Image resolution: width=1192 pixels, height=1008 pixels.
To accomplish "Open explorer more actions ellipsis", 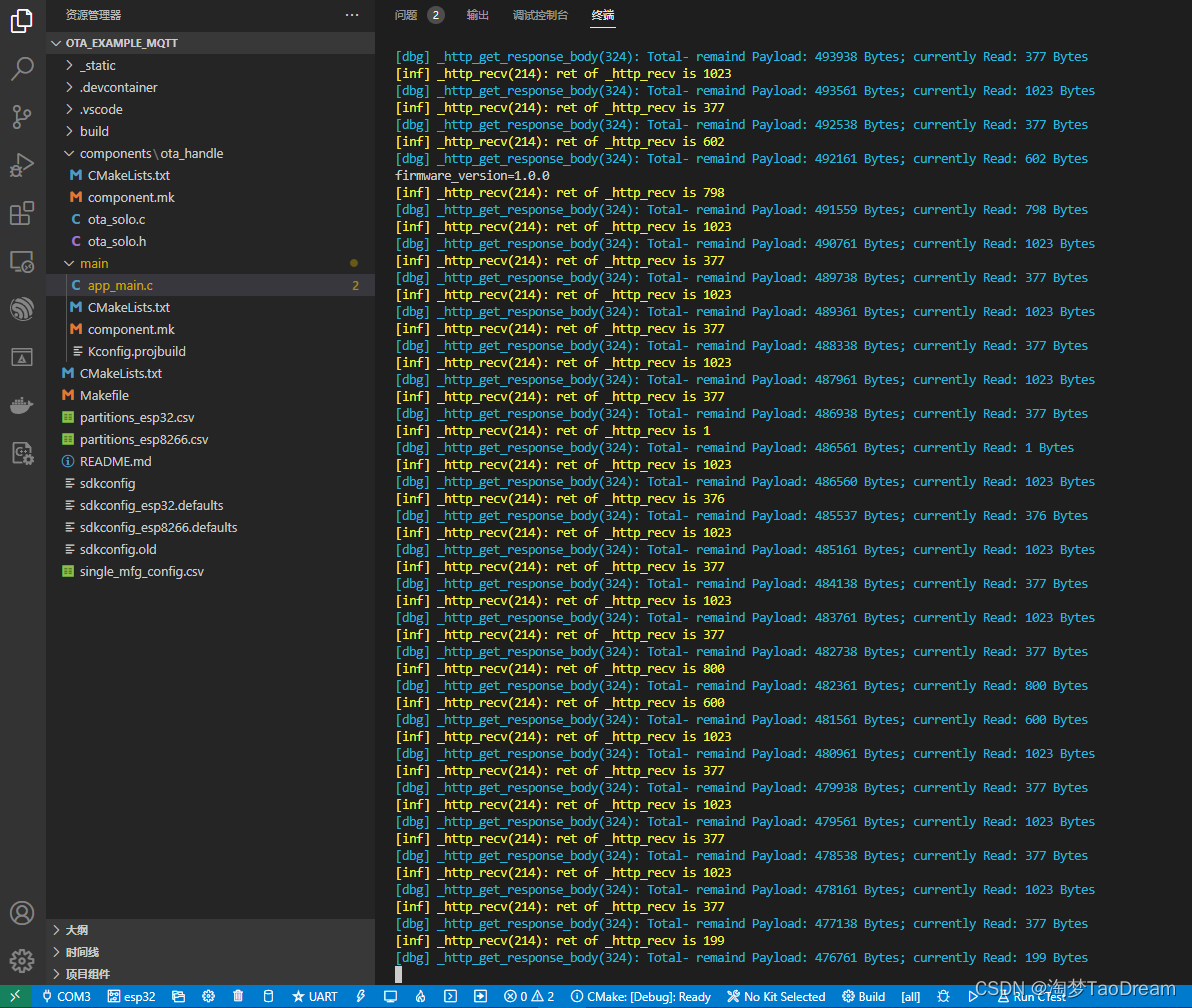I will pos(352,15).
